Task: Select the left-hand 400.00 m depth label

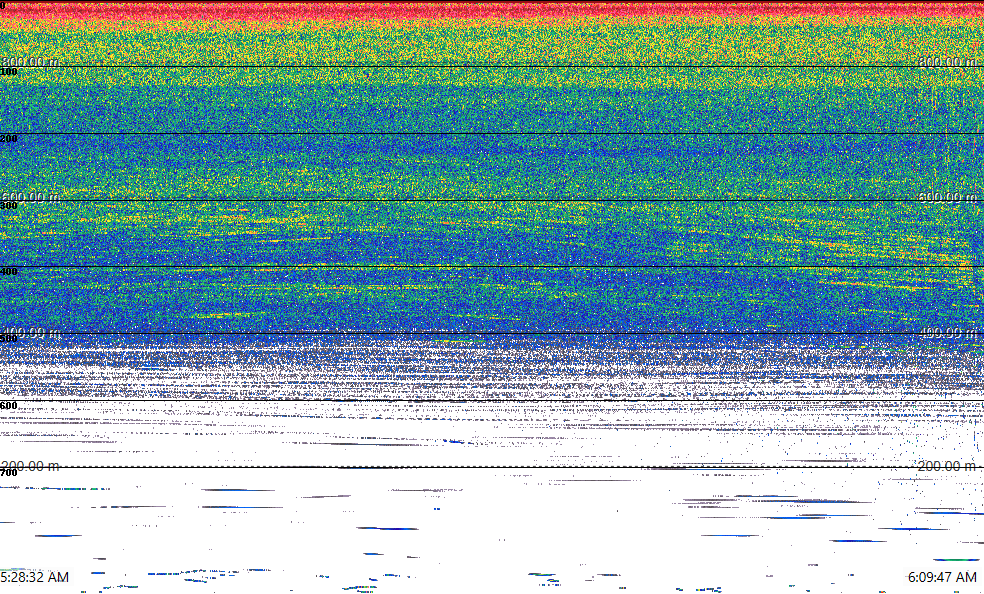Action: pyautogui.click(x=30, y=332)
